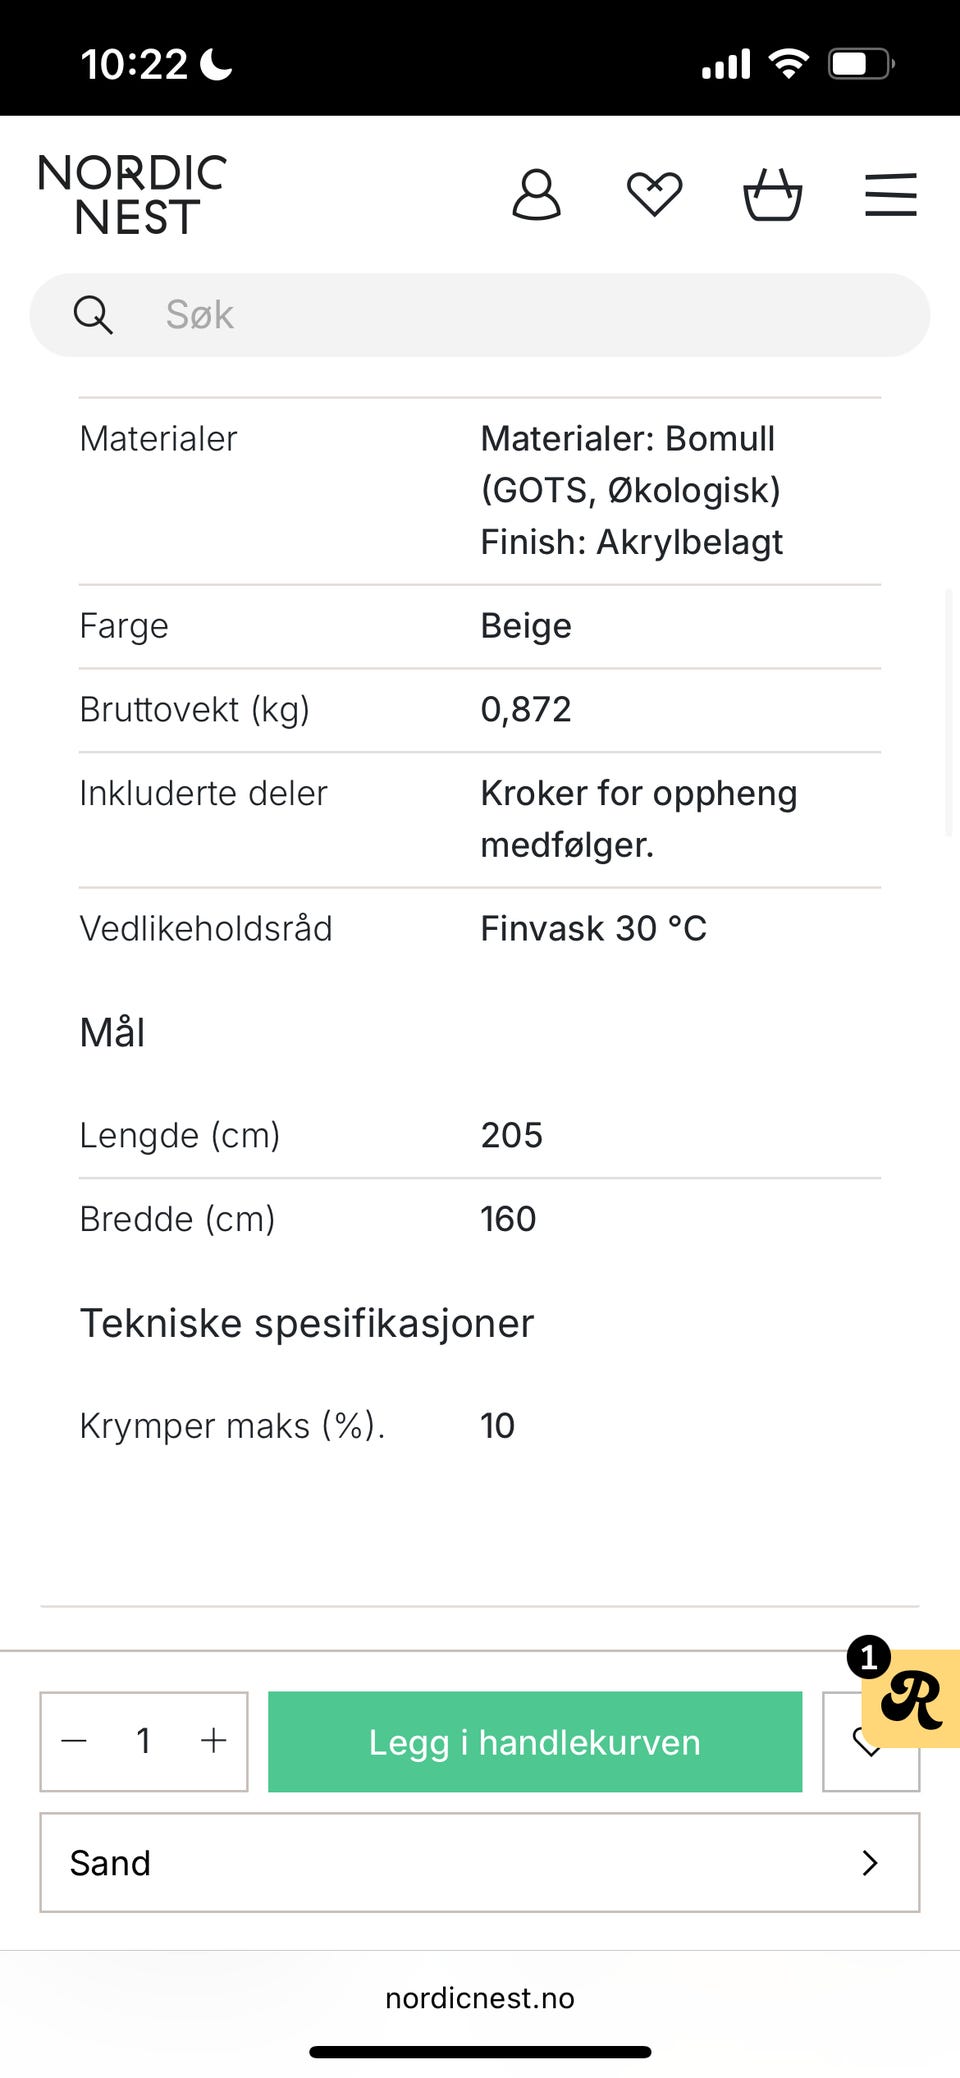960x2078 pixels.
Task: Expand variant list via chevron arrow
Action: [869, 1863]
